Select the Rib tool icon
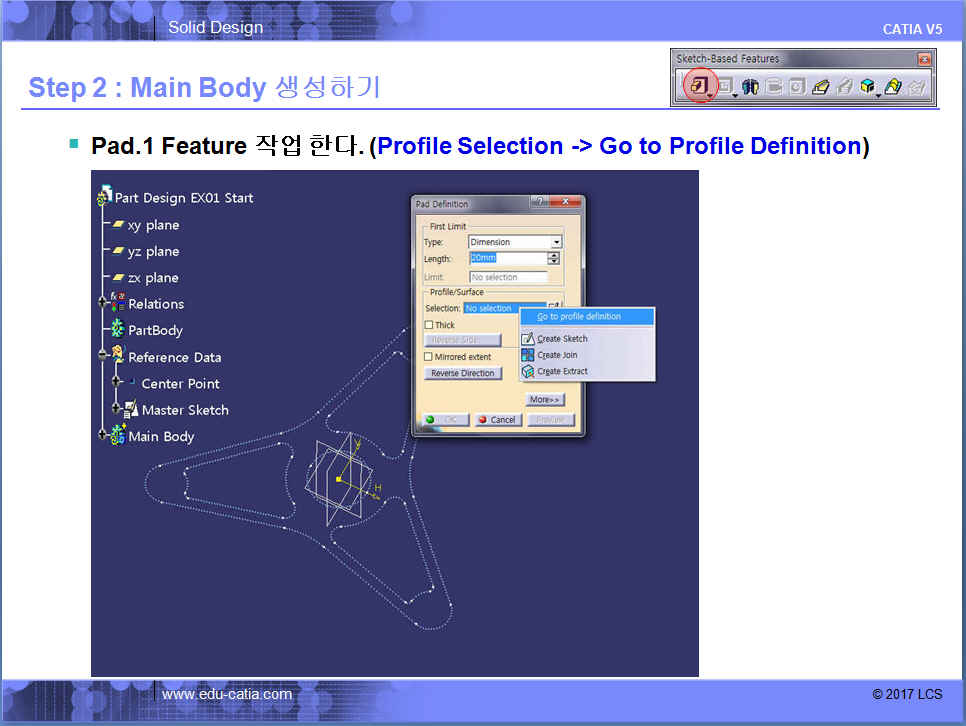 [820, 86]
